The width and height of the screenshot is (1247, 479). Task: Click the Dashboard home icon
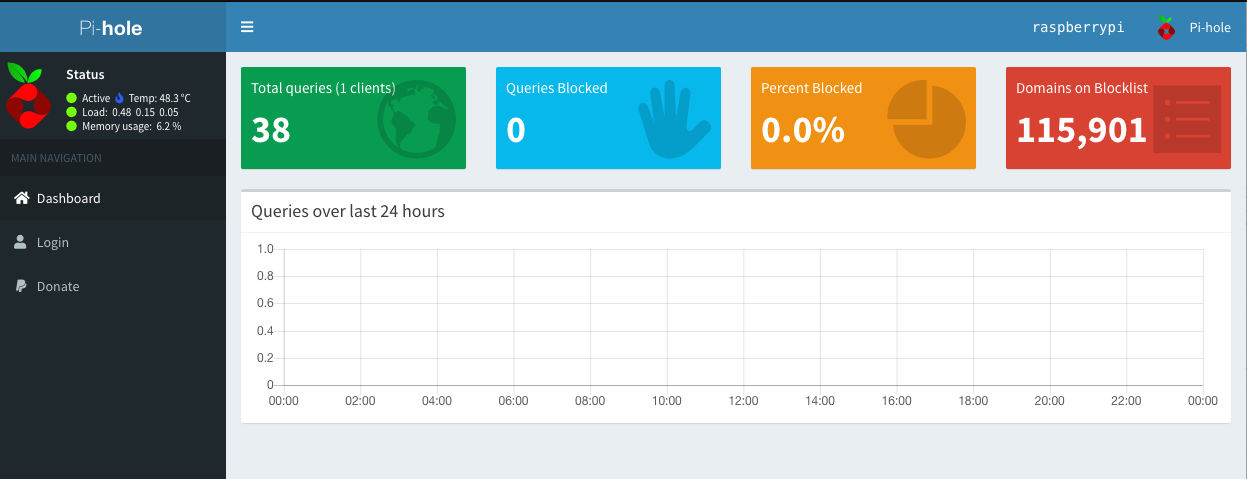point(20,198)
